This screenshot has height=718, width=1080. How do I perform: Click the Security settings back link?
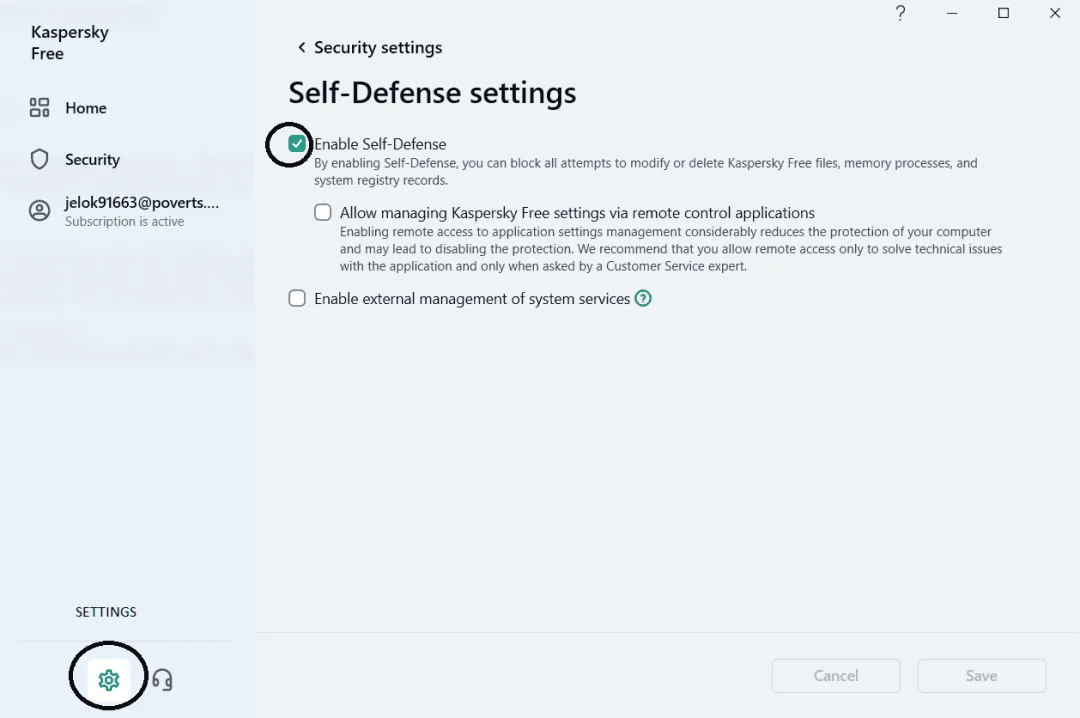click(370, 48)
